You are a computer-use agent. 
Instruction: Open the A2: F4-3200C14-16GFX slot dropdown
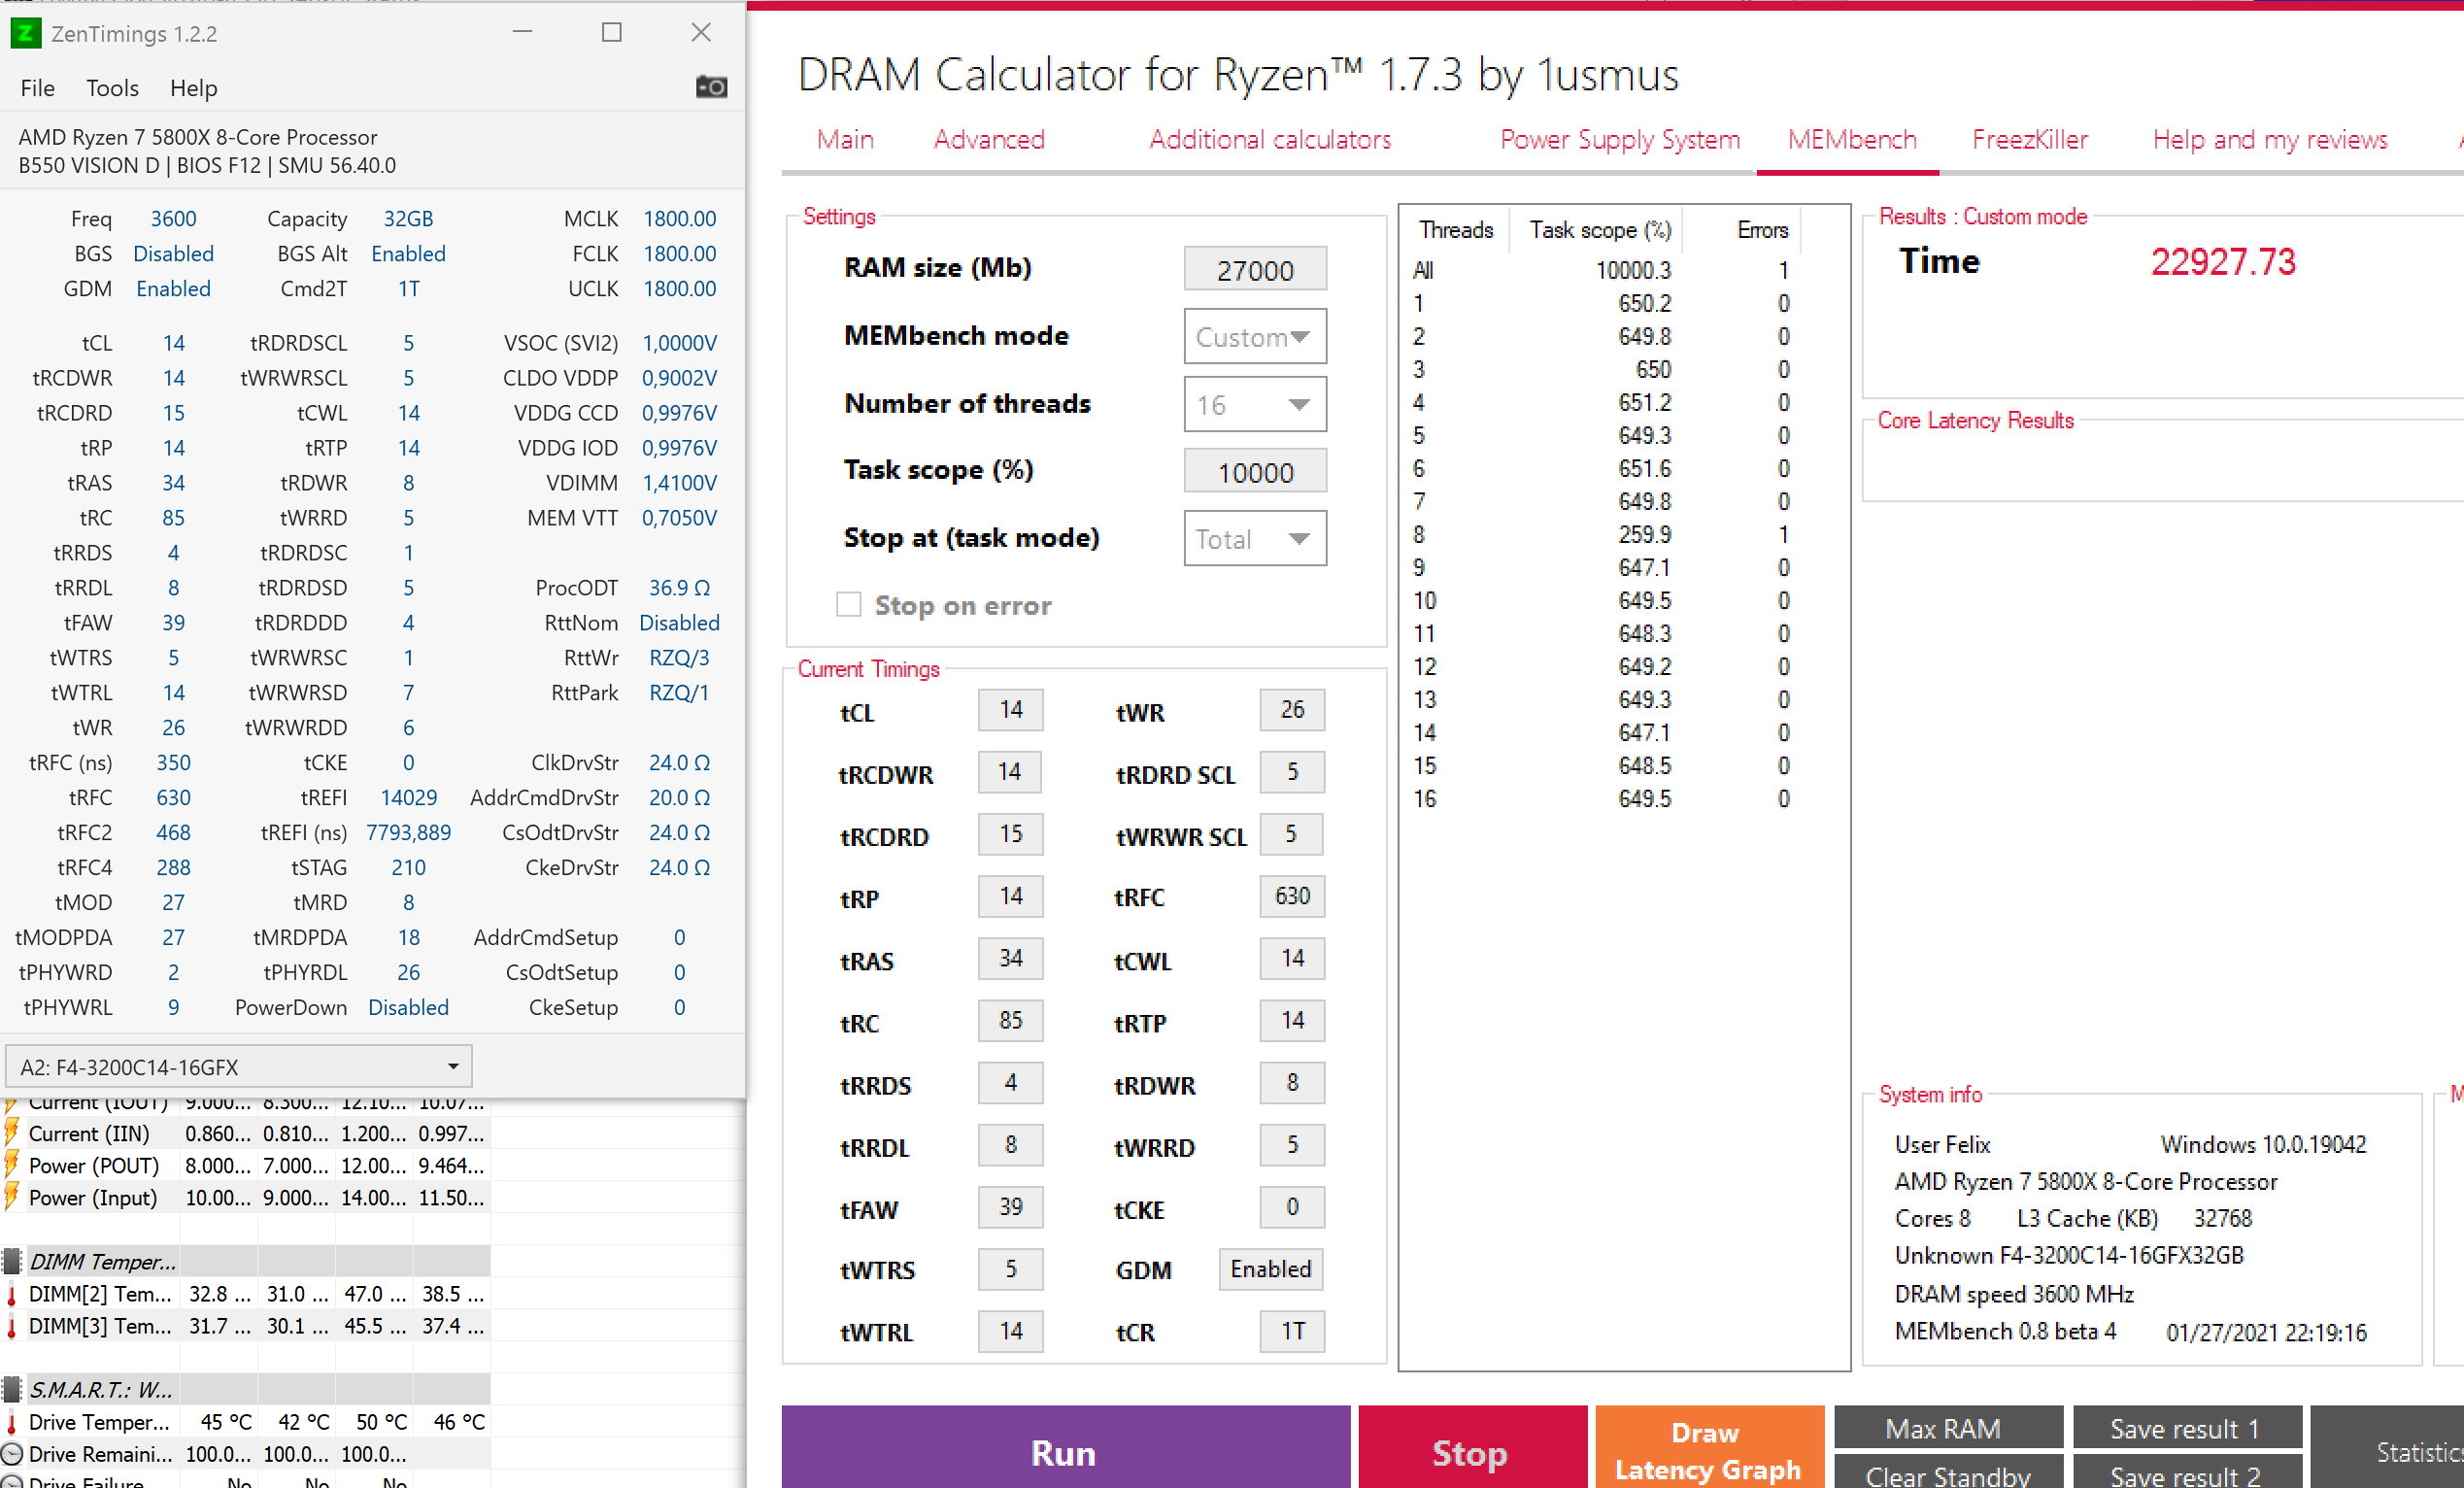coord(455,1066)
